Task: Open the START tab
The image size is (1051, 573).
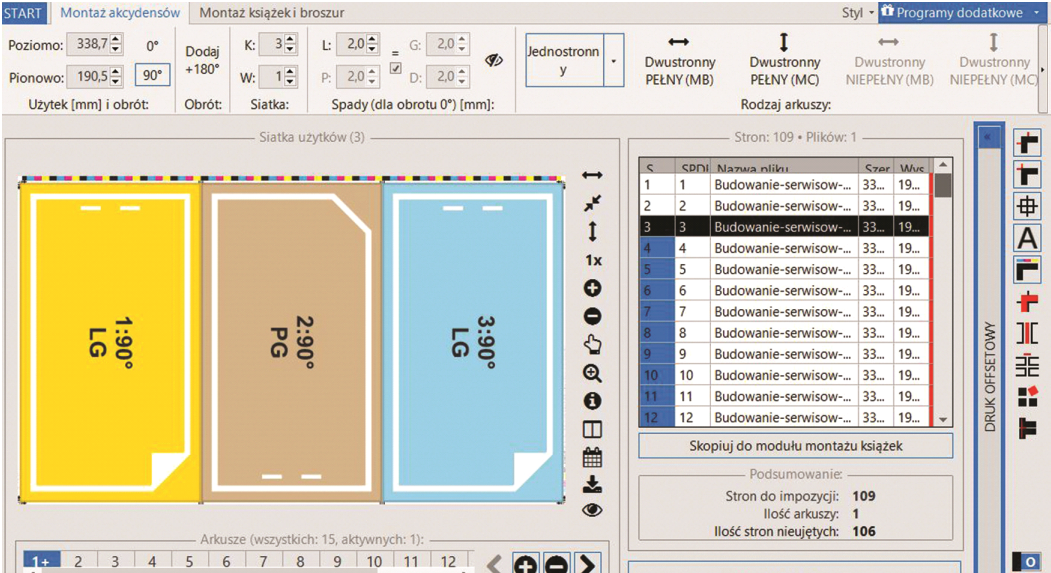Action: (23, 13)
